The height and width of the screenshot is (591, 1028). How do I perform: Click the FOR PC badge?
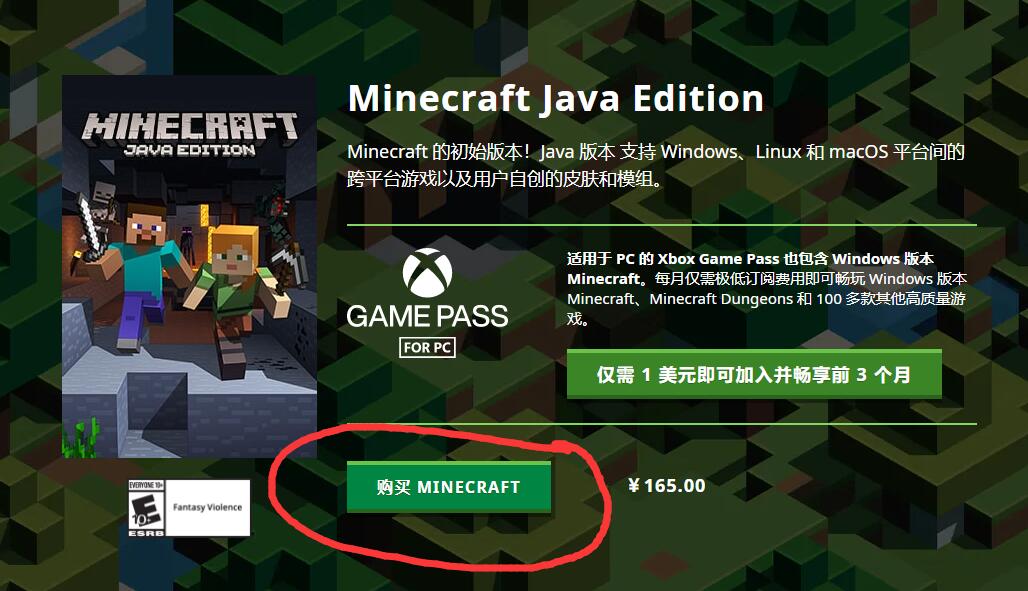click(427, 348)
